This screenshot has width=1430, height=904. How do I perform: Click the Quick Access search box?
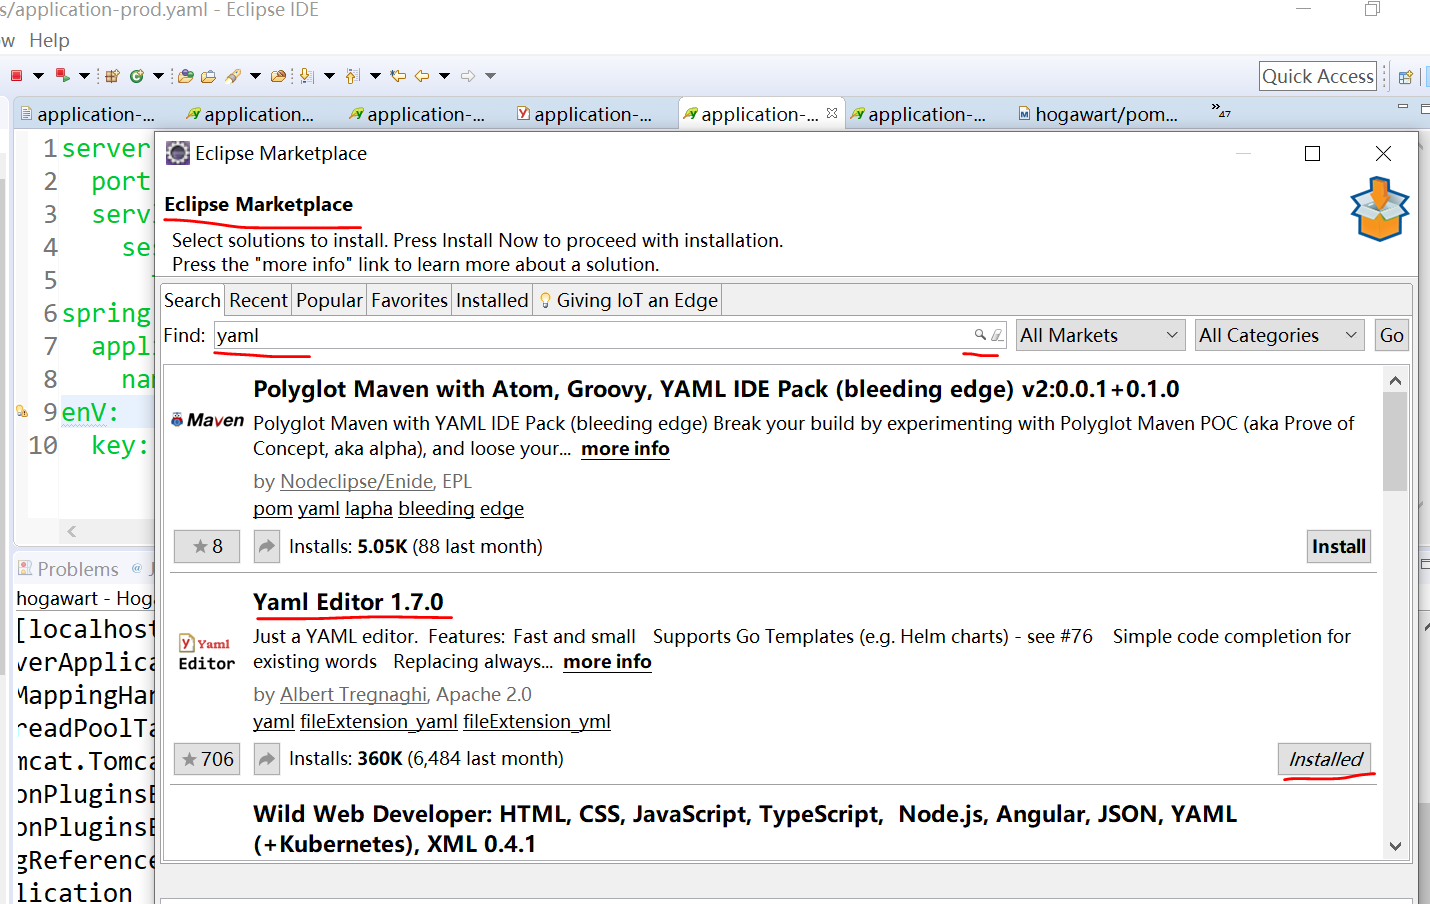1318,76
